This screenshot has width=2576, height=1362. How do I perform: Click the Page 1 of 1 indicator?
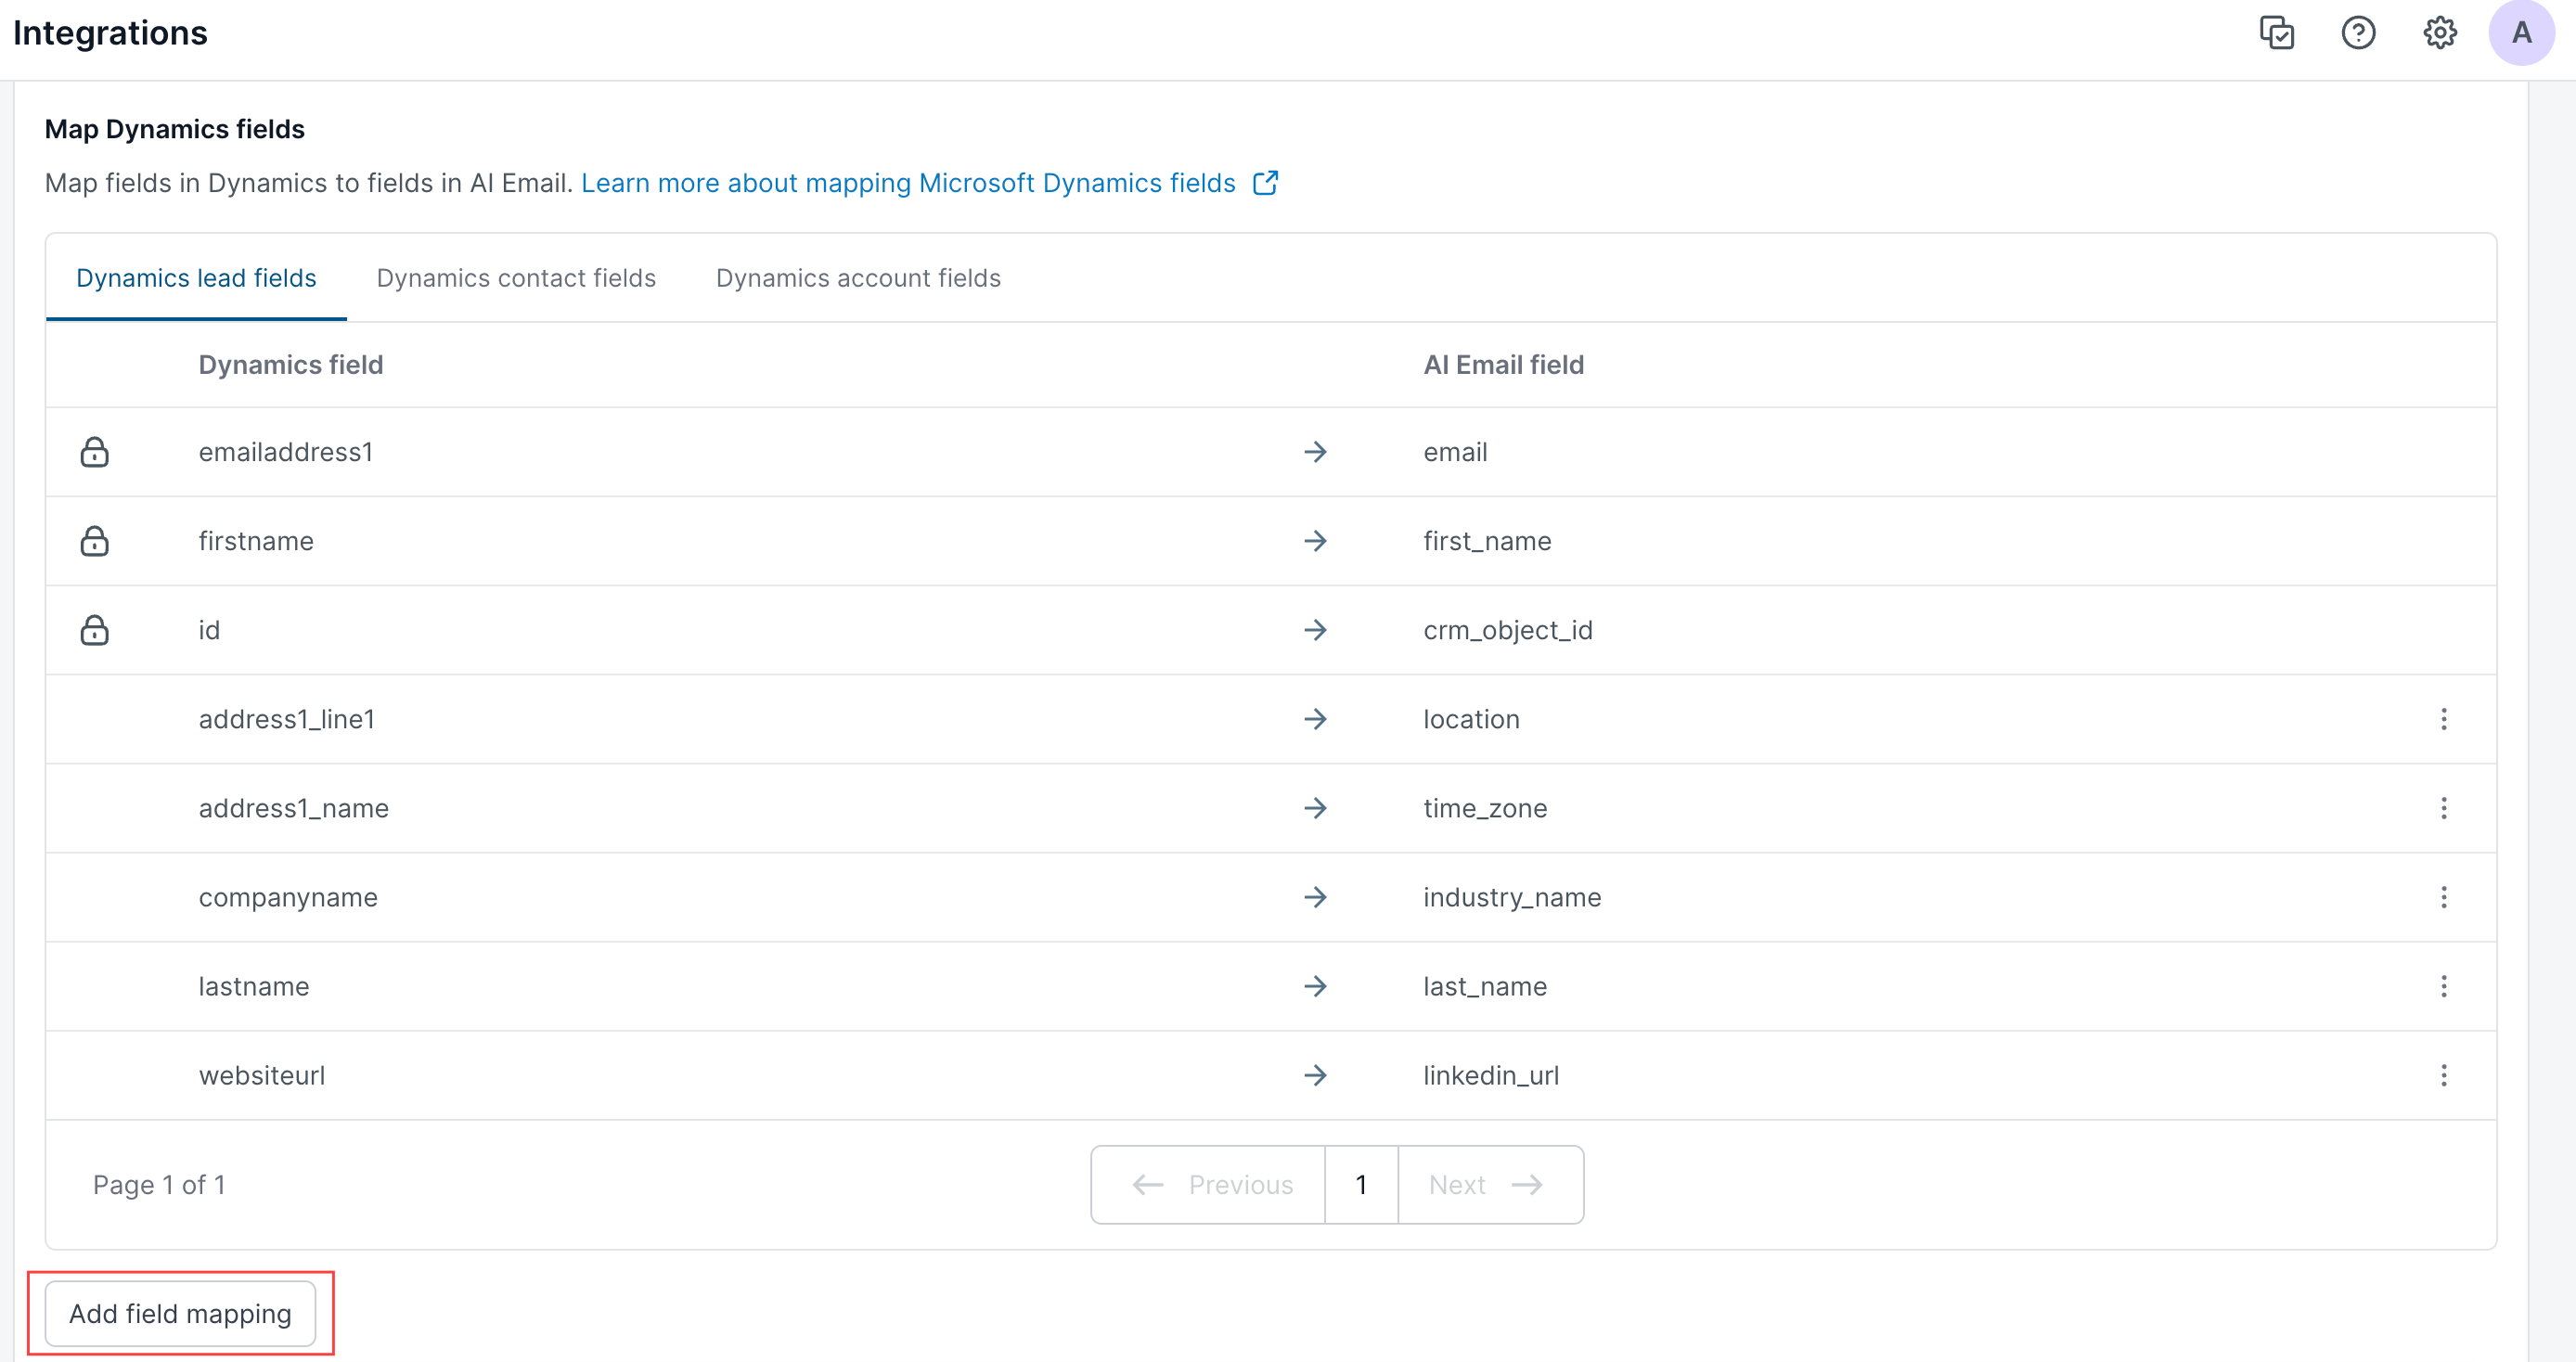pyautogui.click(x=159, y=1185)
